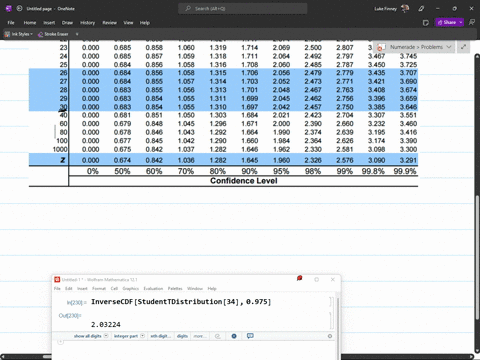Click the 'more...' suggestions button
Screen dimensions: 480x360
pyautogui.click(x=200, y=336)
